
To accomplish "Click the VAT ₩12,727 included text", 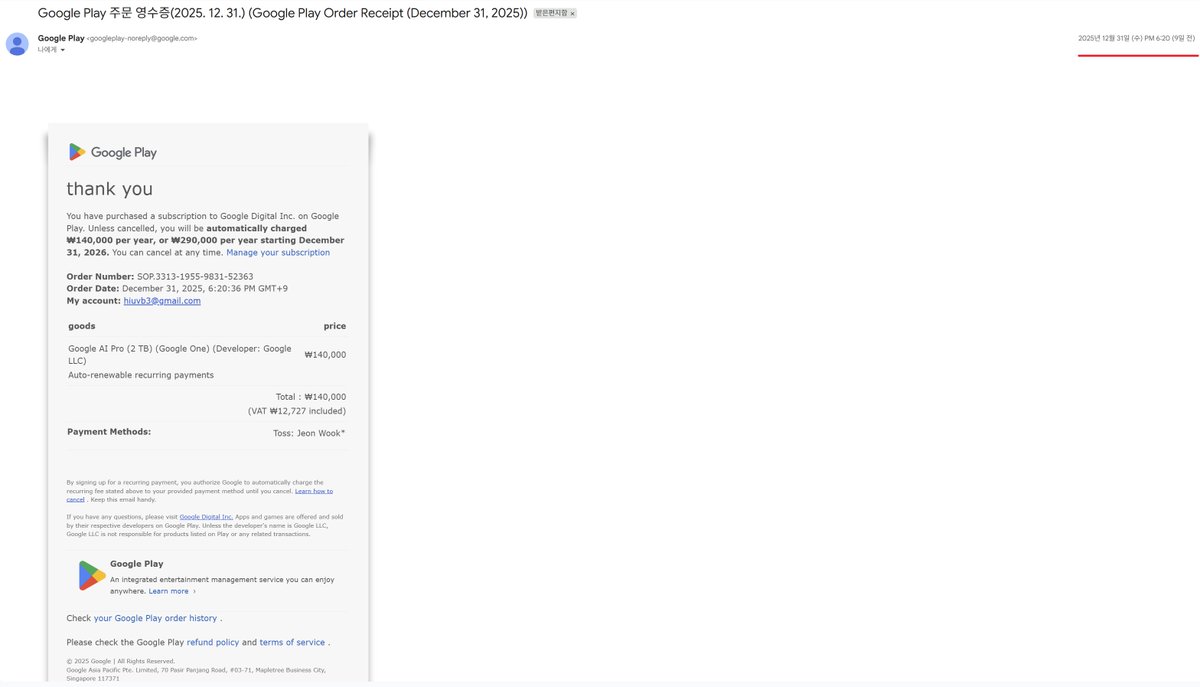I will click(x=297, y=411).
